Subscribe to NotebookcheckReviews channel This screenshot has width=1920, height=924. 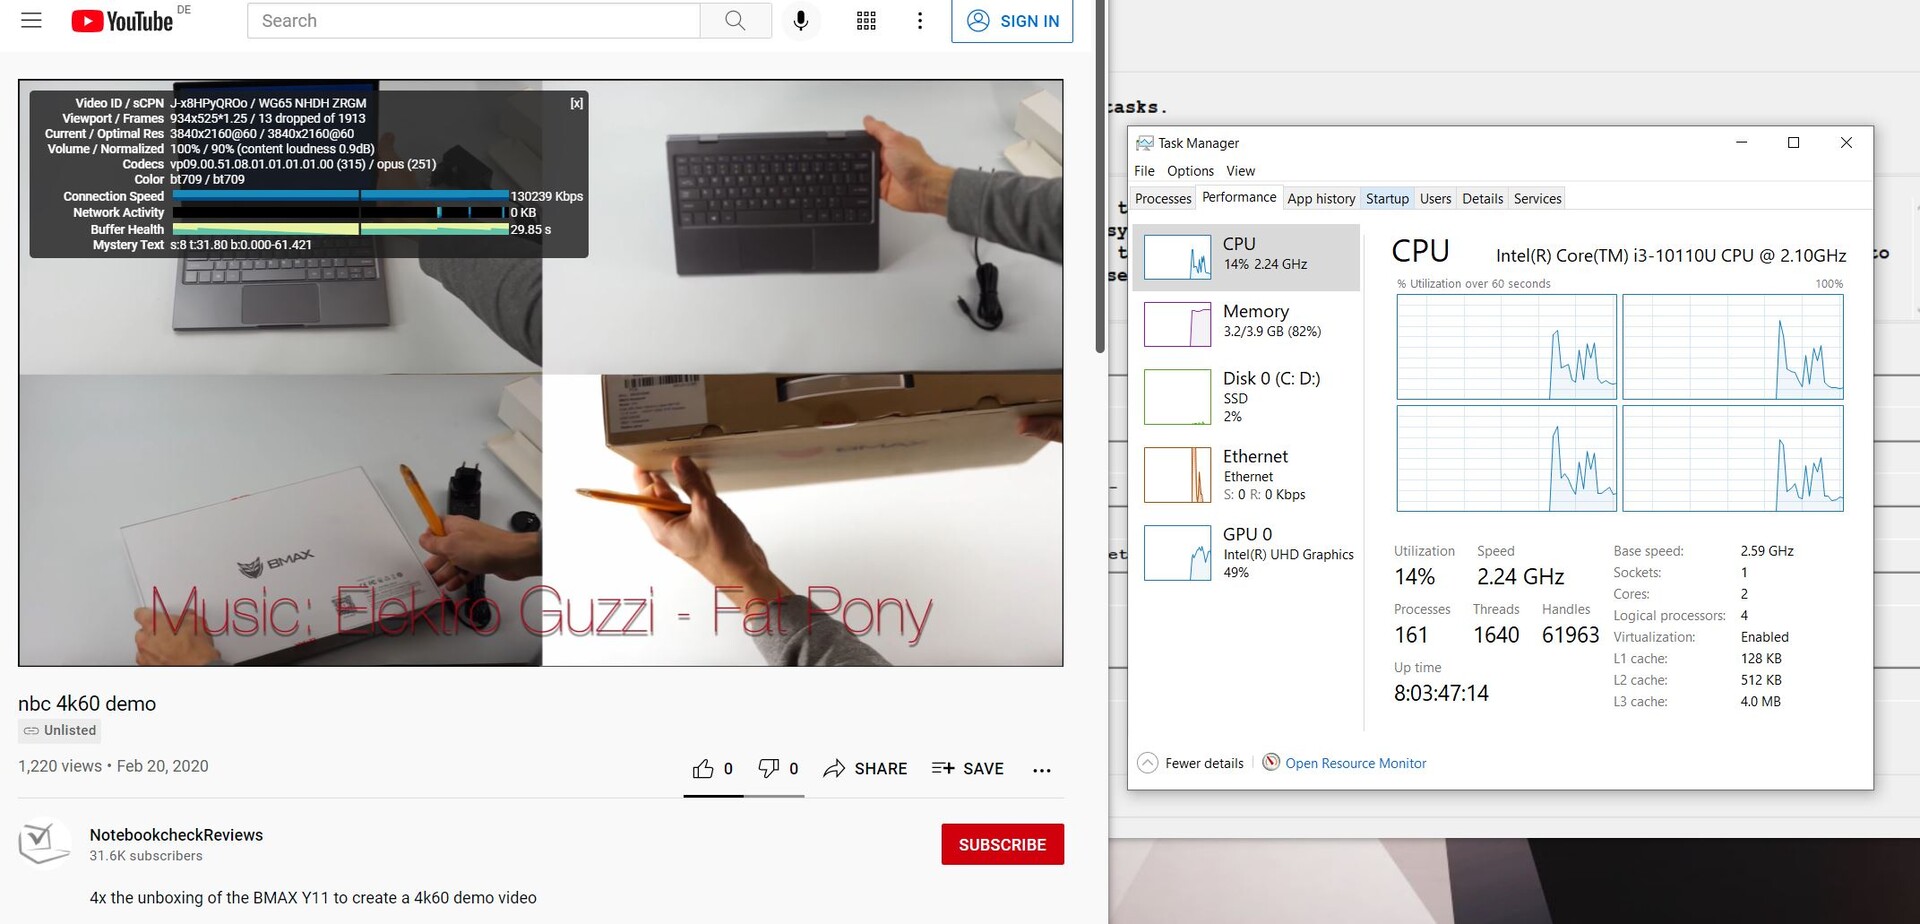[1002, 844]
